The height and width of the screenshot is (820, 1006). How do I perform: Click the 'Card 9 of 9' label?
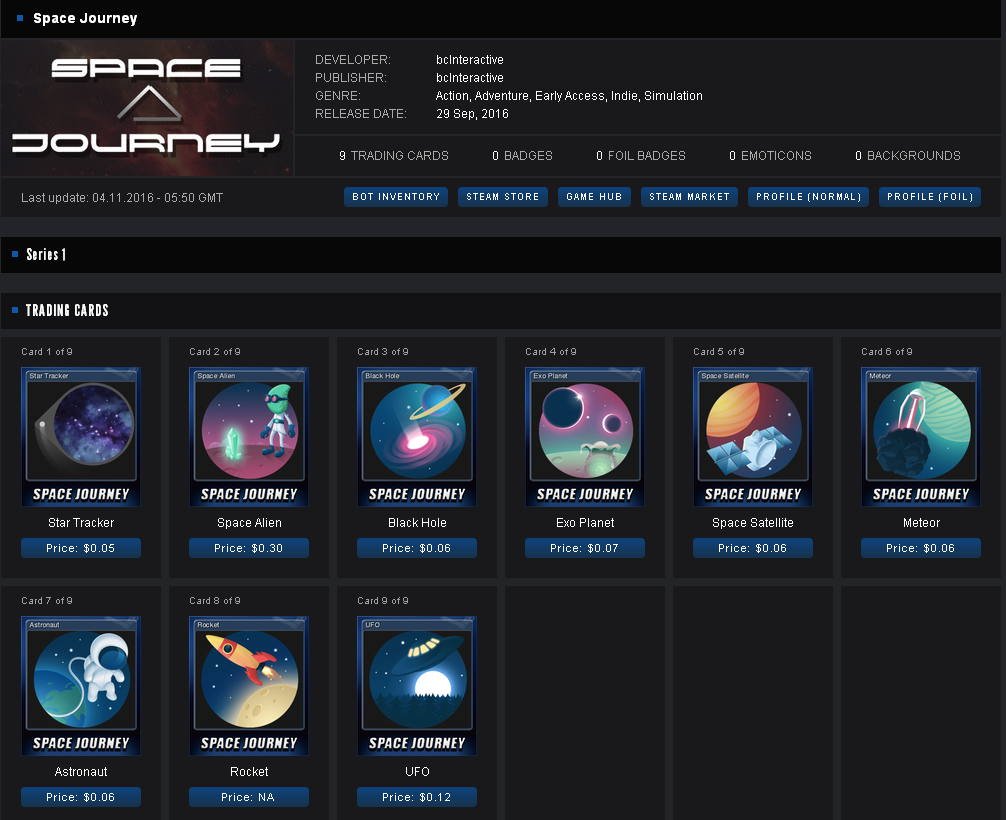pos(383,601)
